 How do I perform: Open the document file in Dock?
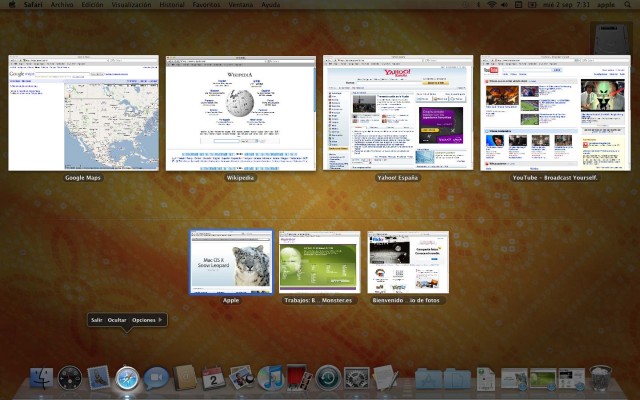(486, 379)
